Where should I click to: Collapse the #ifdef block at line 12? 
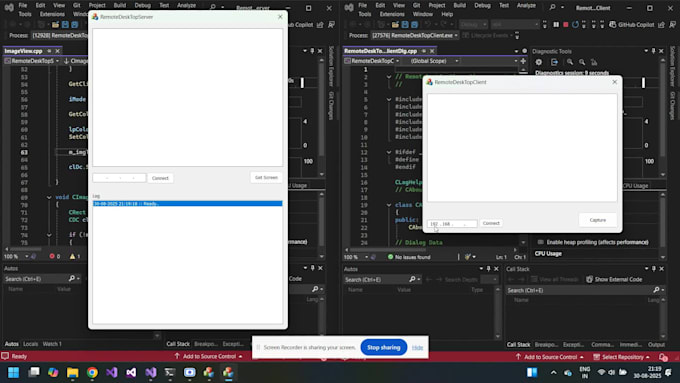pyautogui.click(x=389, y=152)
